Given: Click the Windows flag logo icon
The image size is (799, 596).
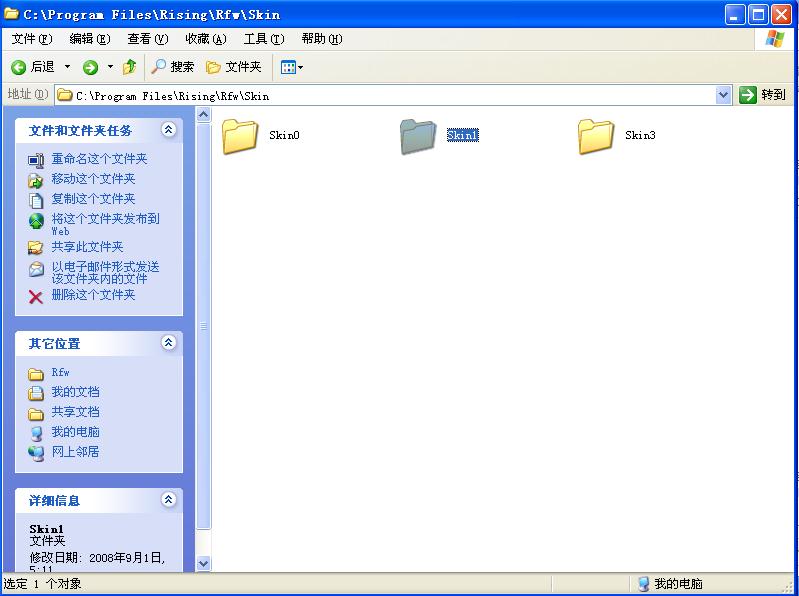Looking at the screenshot, I should click(x=775, y=39).
